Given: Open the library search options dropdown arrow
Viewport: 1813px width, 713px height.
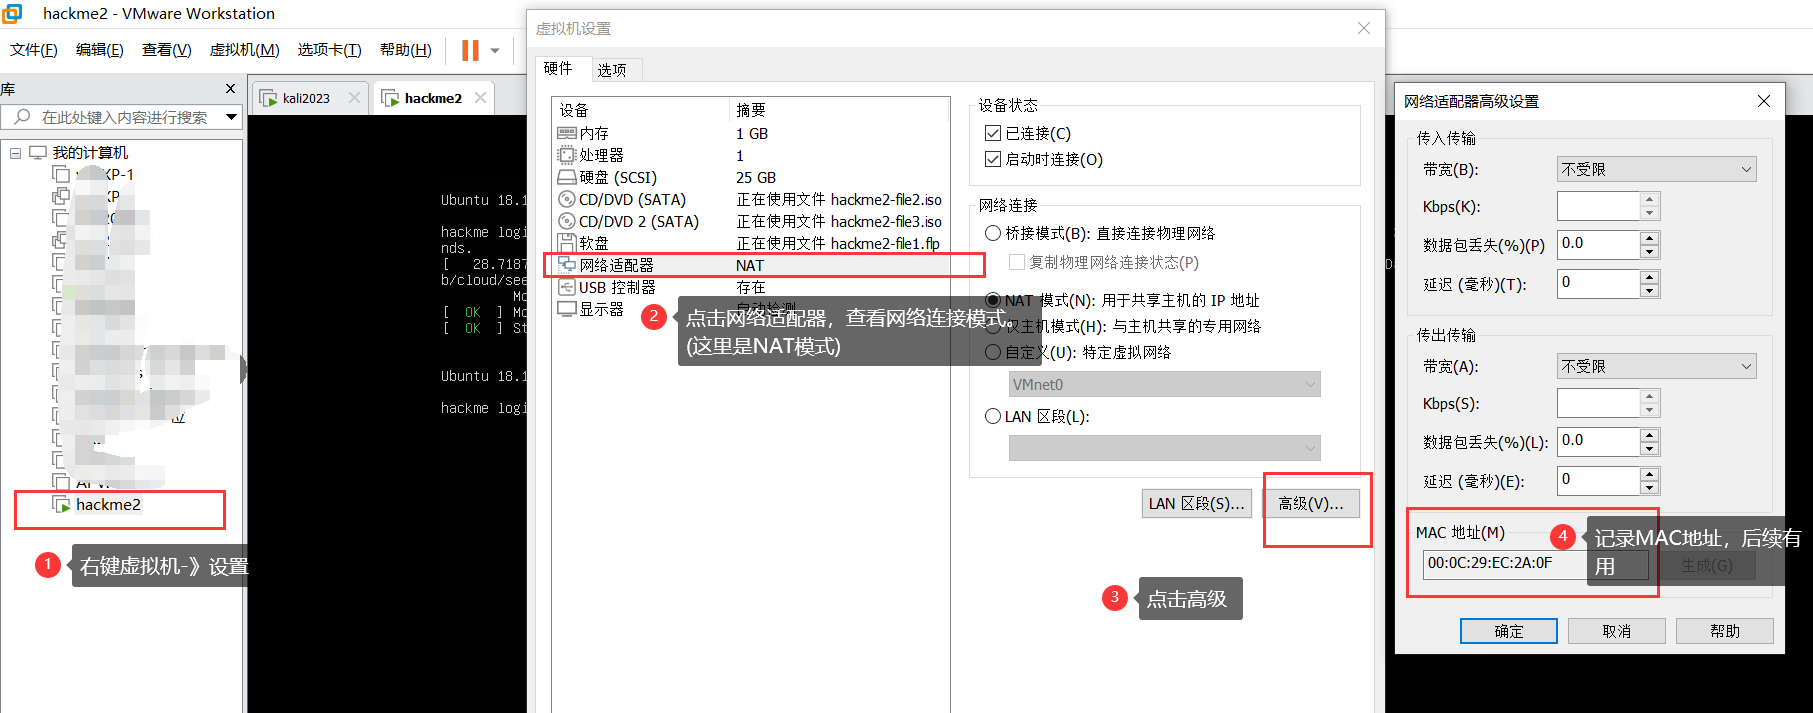Looking at the screenshot, I should click(232, 117).
